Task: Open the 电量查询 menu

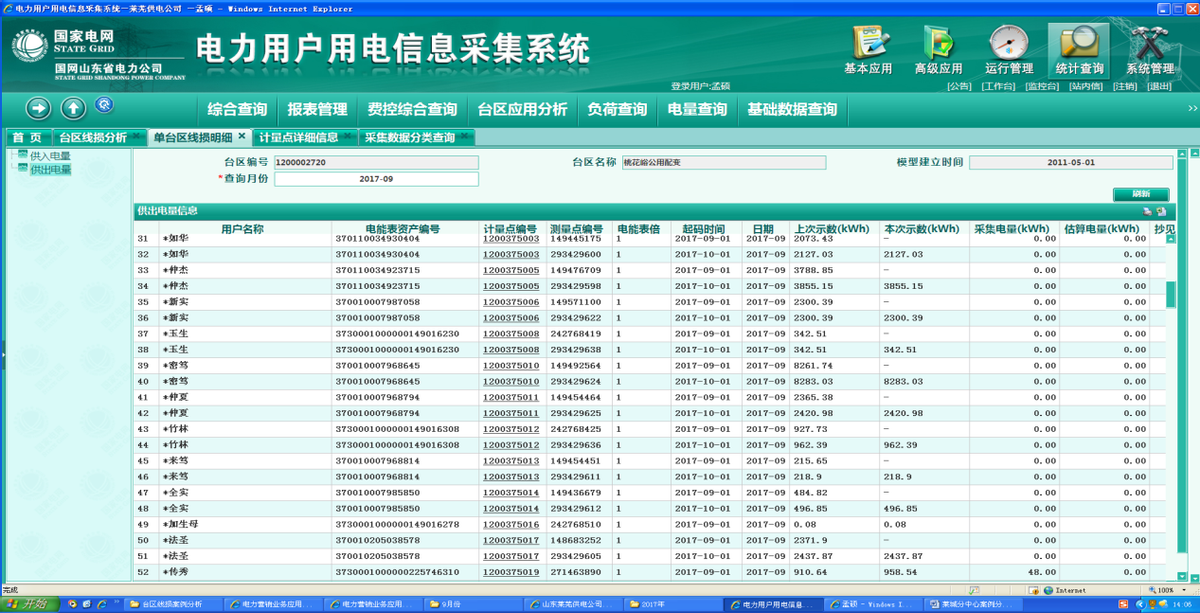Action: 697,109
